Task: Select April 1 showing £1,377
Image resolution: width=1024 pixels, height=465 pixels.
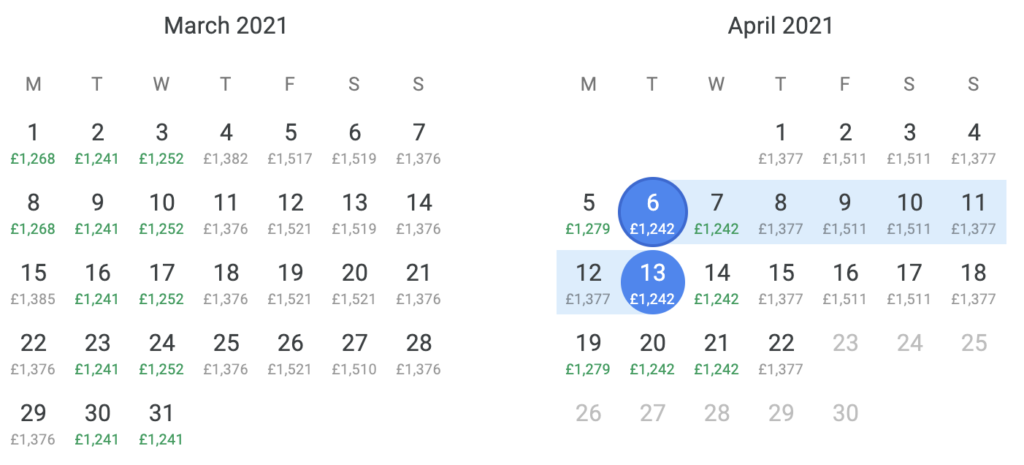Action: (780, 144)
